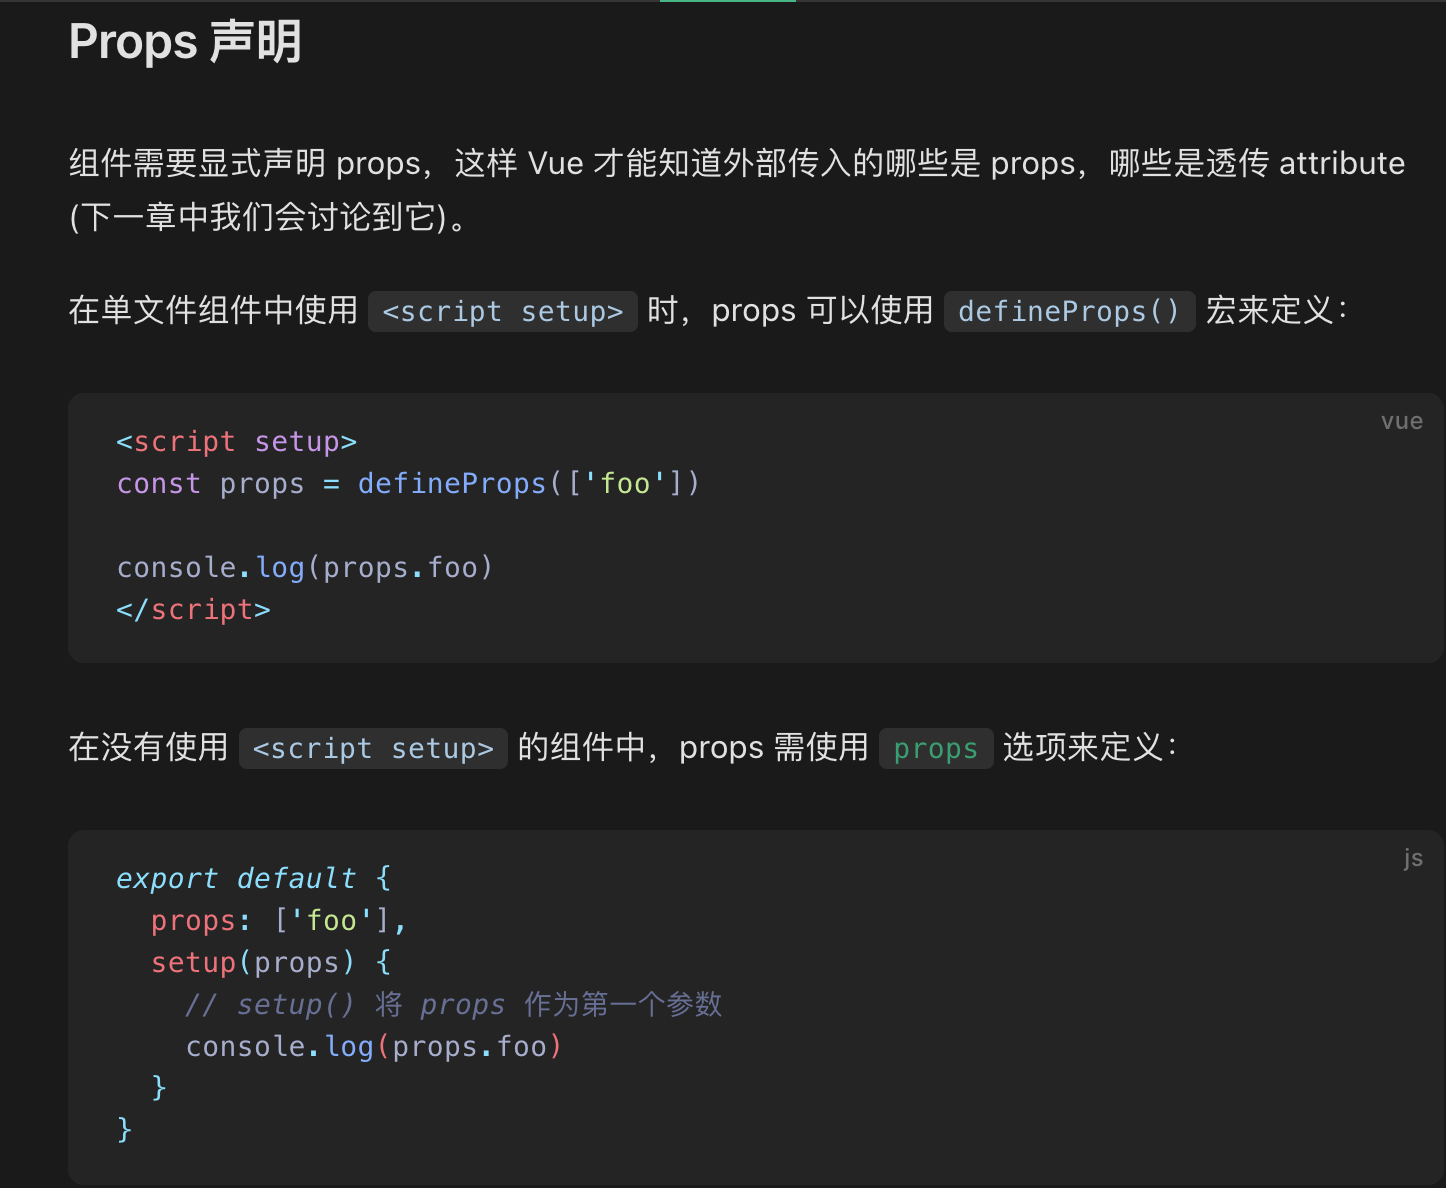Click console.log(props.foo) inside the setup function
The height and width of the screenshot is (1188, 1446).
(x=373, y=1047)
